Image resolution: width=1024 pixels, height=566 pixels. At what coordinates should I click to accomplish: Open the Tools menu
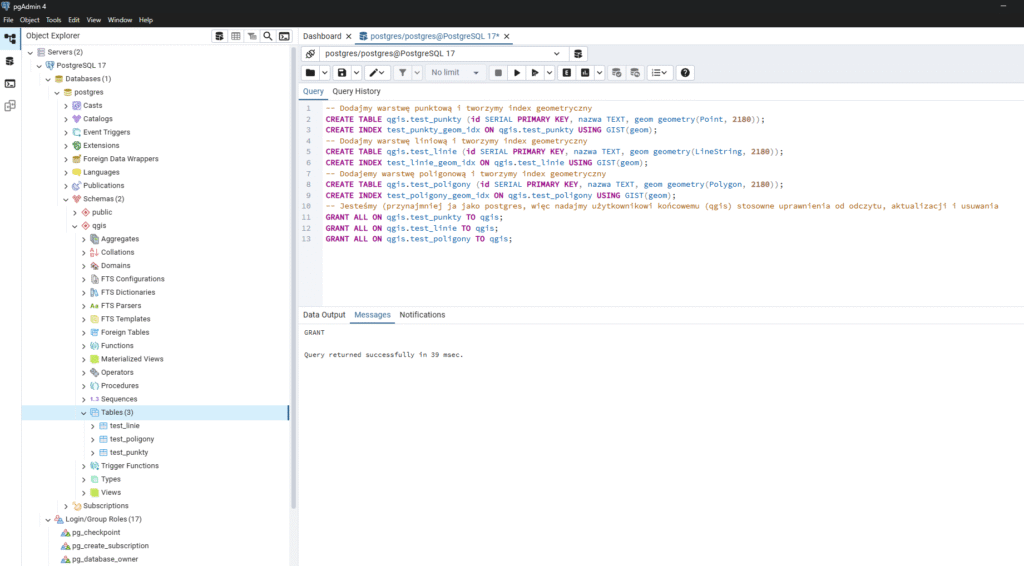(53, 20)
